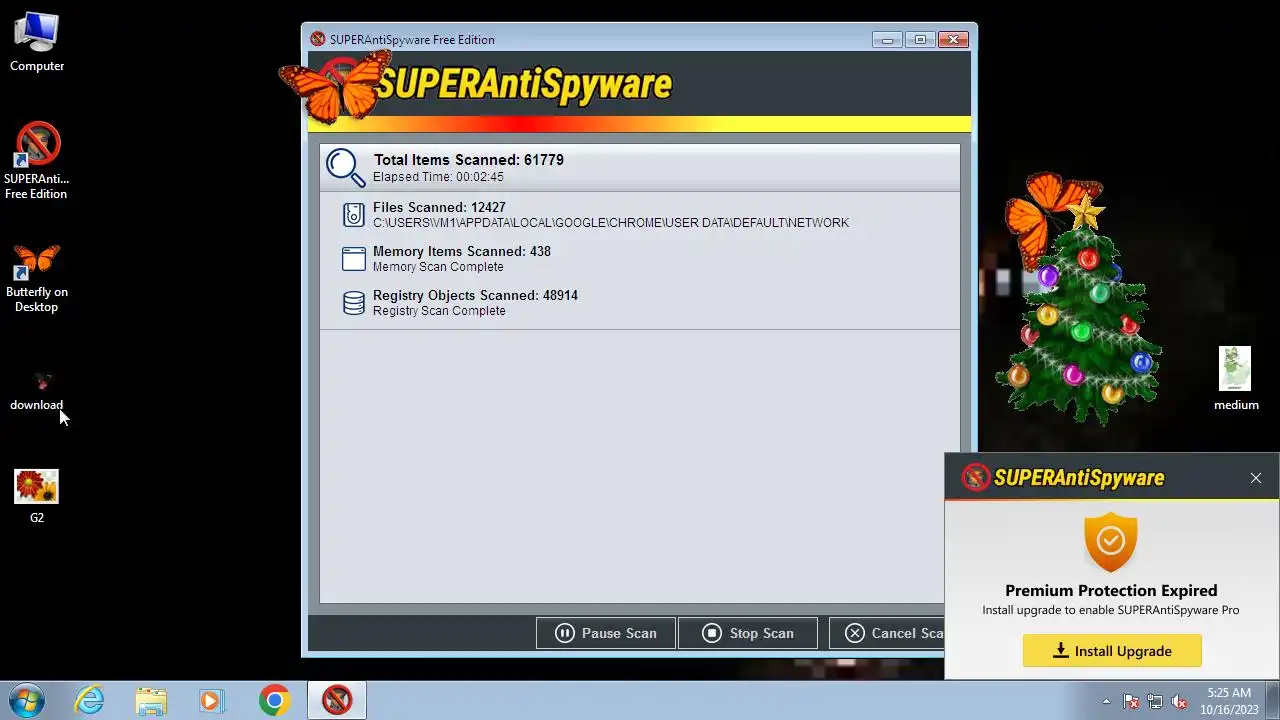Cancel the scan
The height and width of the screenshot is (720, 1280).
point(887,633)
